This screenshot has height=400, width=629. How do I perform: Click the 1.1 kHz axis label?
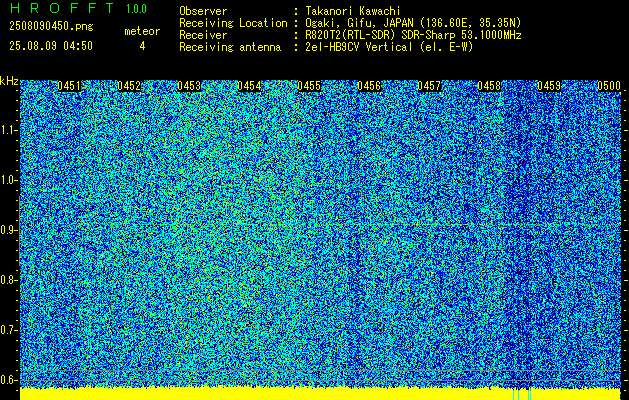(8, 130)
